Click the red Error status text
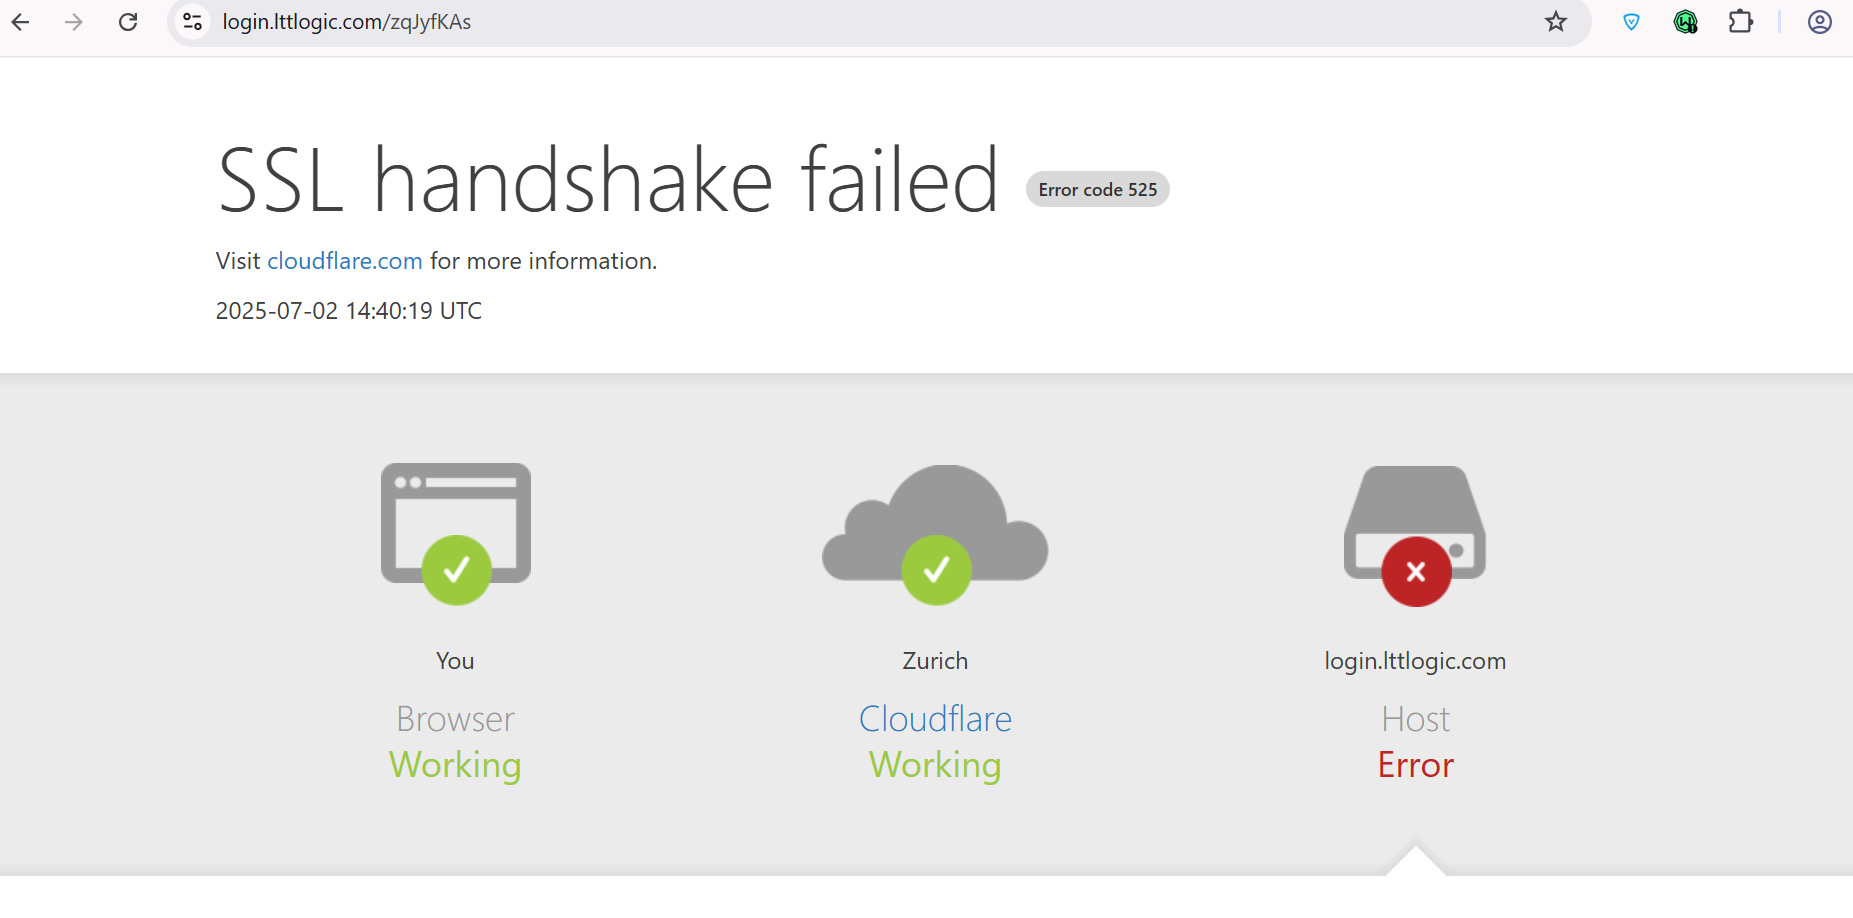The height and width of the screenshot is (918, 1853). (1415, 765)
